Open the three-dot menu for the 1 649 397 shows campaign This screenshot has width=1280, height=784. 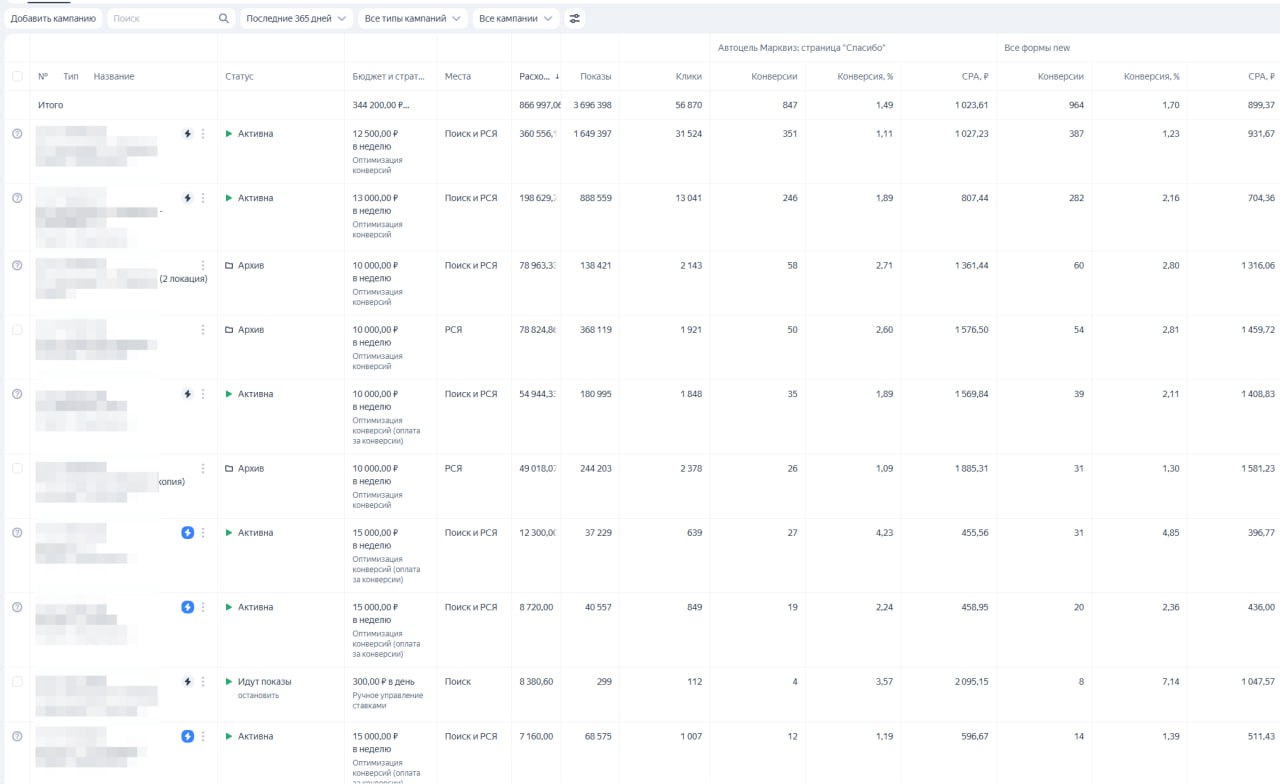[203, 133]
